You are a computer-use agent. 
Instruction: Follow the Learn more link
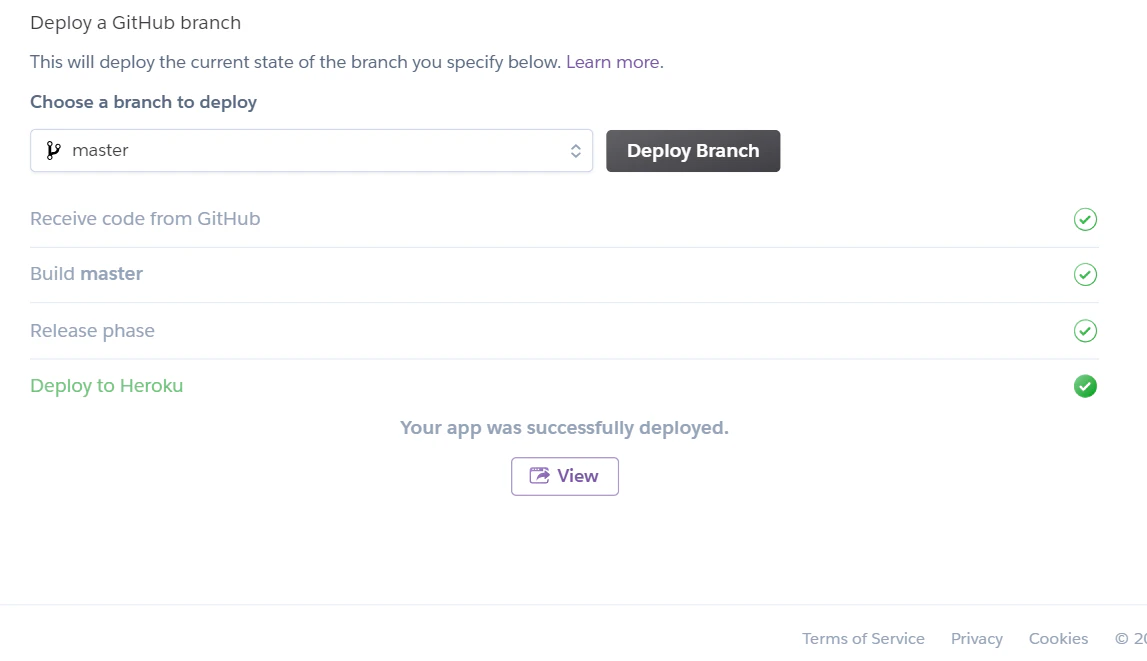[612, 62]
